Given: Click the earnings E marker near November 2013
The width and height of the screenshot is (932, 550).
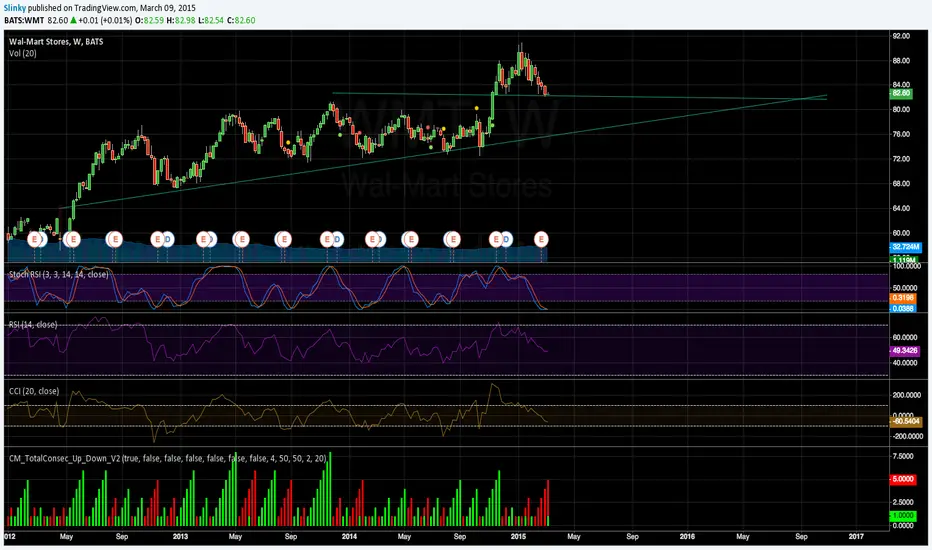Looking at the screenshot, I should point(327,239).
